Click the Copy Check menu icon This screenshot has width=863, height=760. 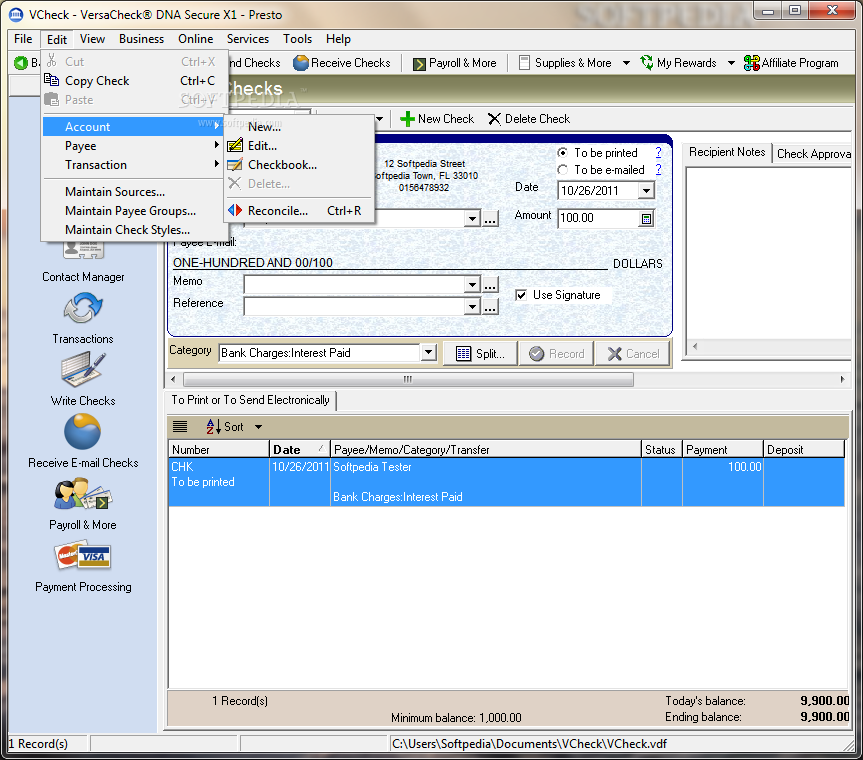pyautogui.click(x=52, y=80)
